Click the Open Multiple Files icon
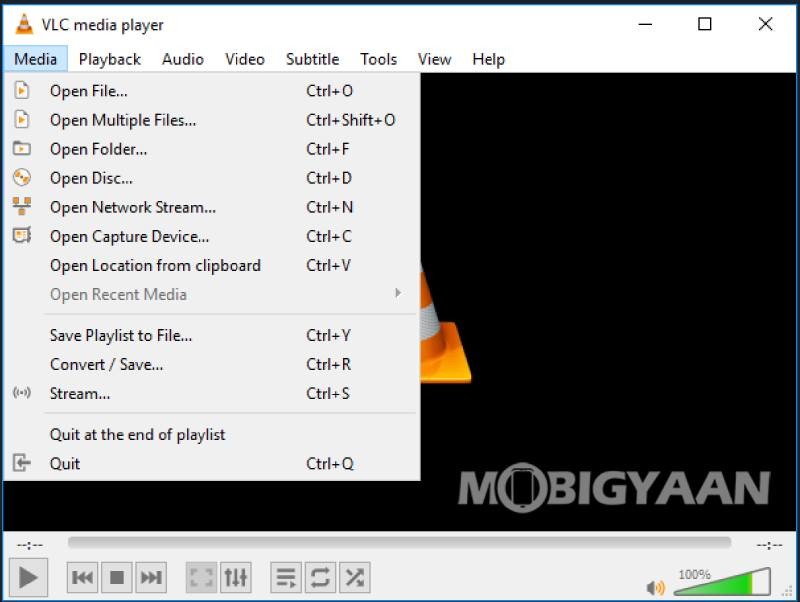Viewport: 800px width, 602px height. [21, 119]
